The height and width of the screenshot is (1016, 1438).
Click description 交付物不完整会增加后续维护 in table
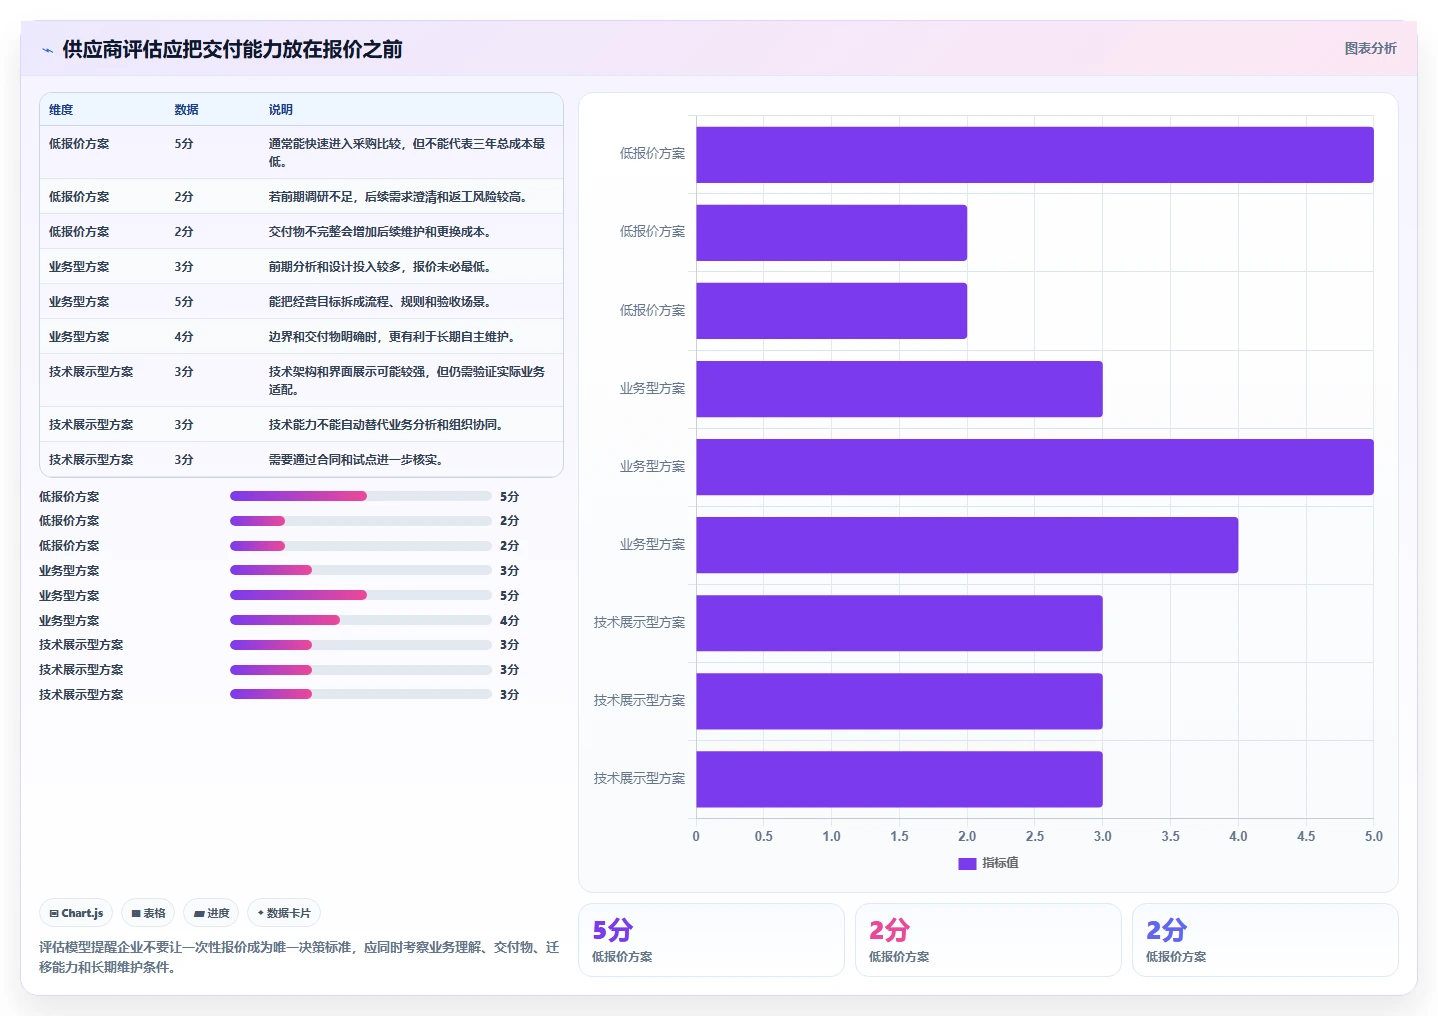pyautogui.click(x=379, y=232)
